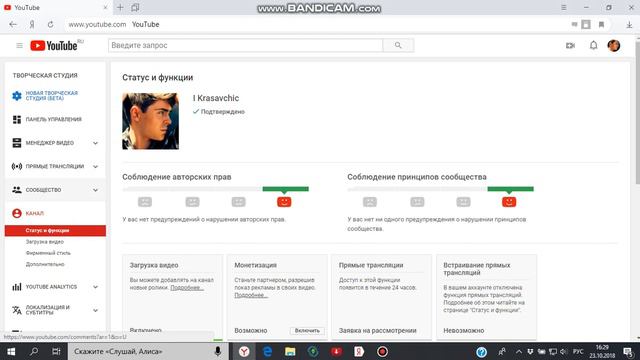The image size is (640, 360).
Task: Click the green community guidelines status bar
Action: 510,189
